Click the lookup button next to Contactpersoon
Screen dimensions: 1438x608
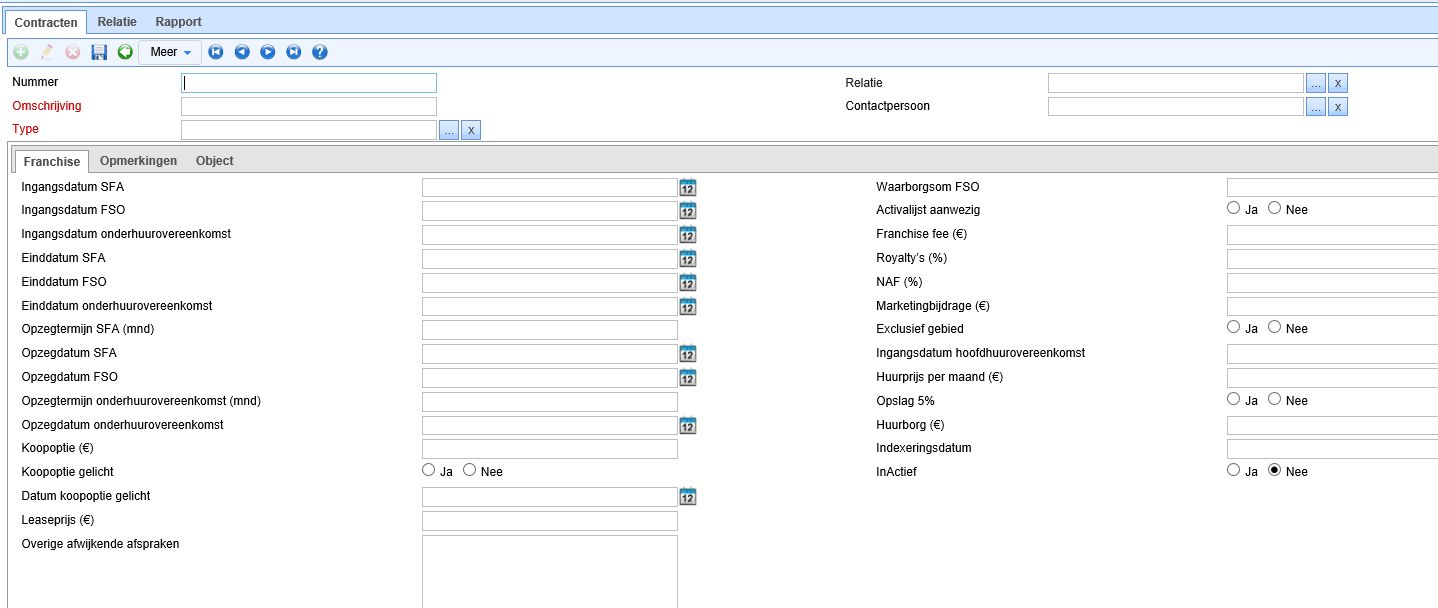click(1316, 107)
